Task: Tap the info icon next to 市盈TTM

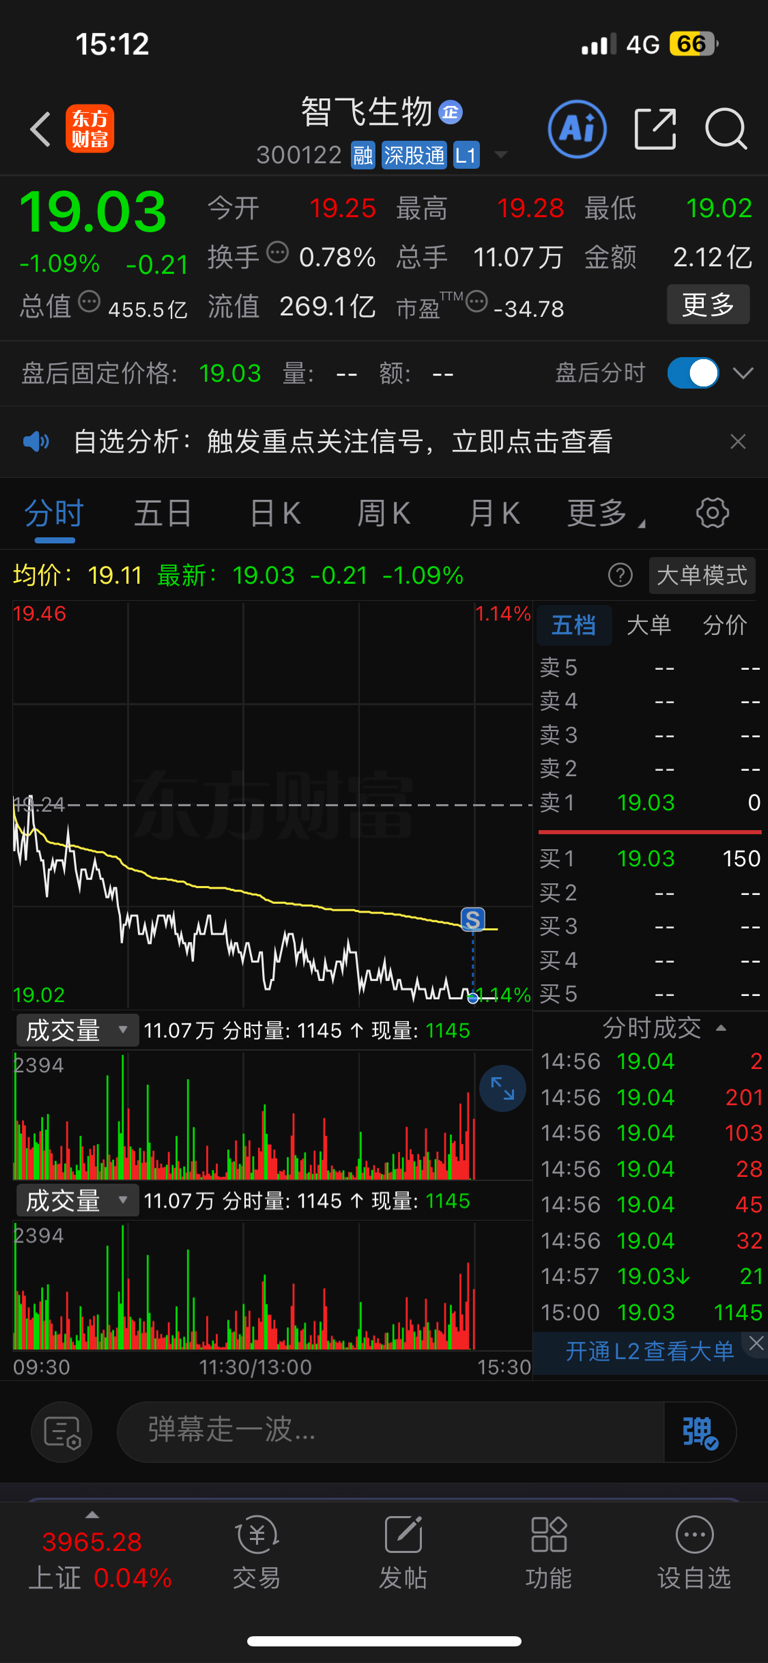Action: coord(477,301)
